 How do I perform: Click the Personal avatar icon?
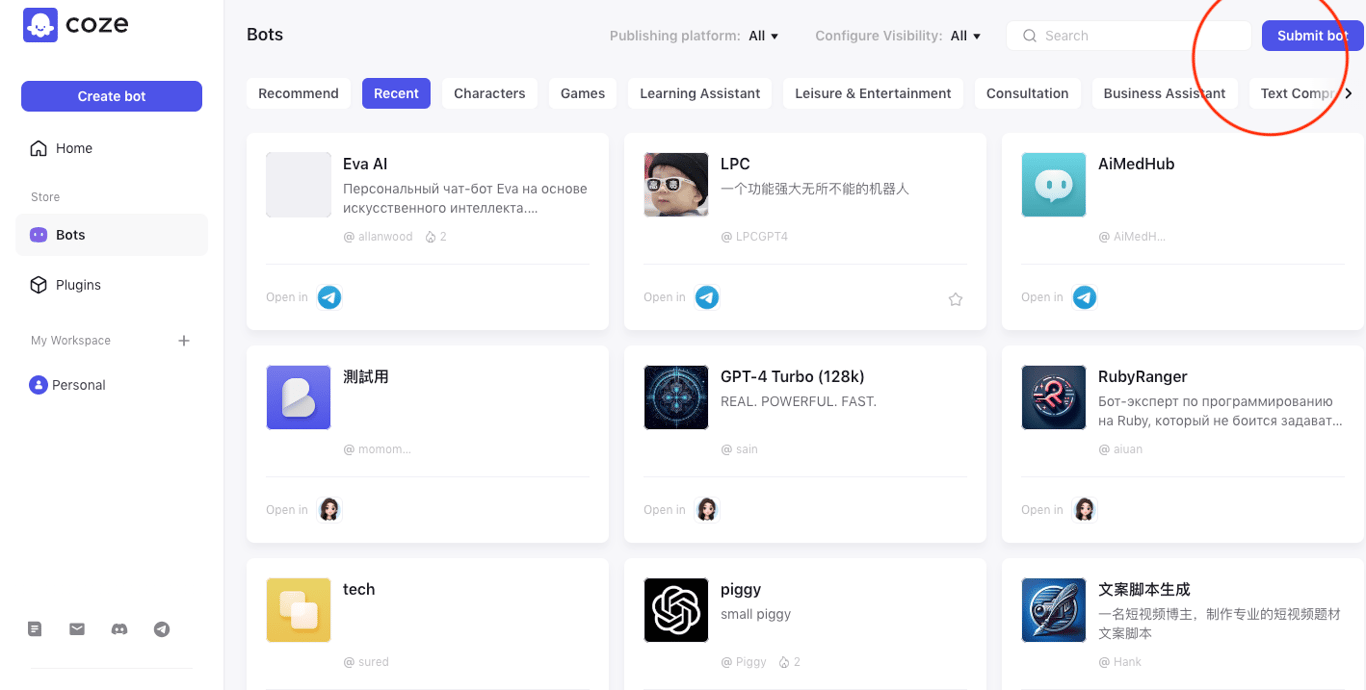38,385
